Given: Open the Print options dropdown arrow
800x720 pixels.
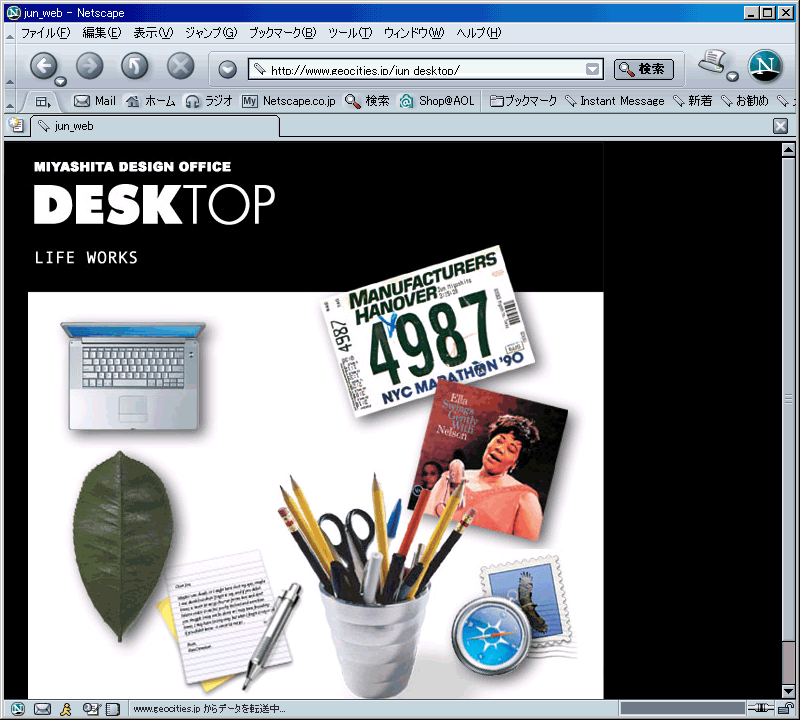Looking at the screenshot, I should click(733, 77).
